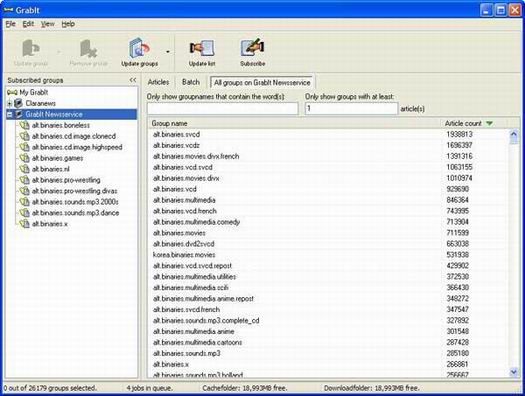
Task: Select alt.binaries.sounds.mp3.complete_cd in the list
Action: coord(328,320)
